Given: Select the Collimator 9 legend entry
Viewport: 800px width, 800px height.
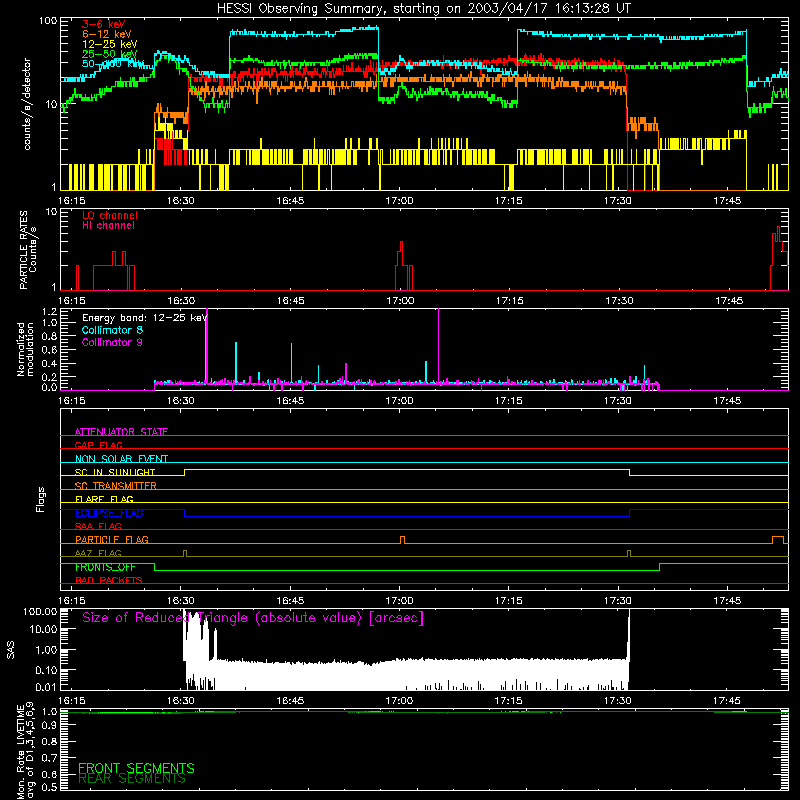Looking at the screenshot, I should (112, 342).
